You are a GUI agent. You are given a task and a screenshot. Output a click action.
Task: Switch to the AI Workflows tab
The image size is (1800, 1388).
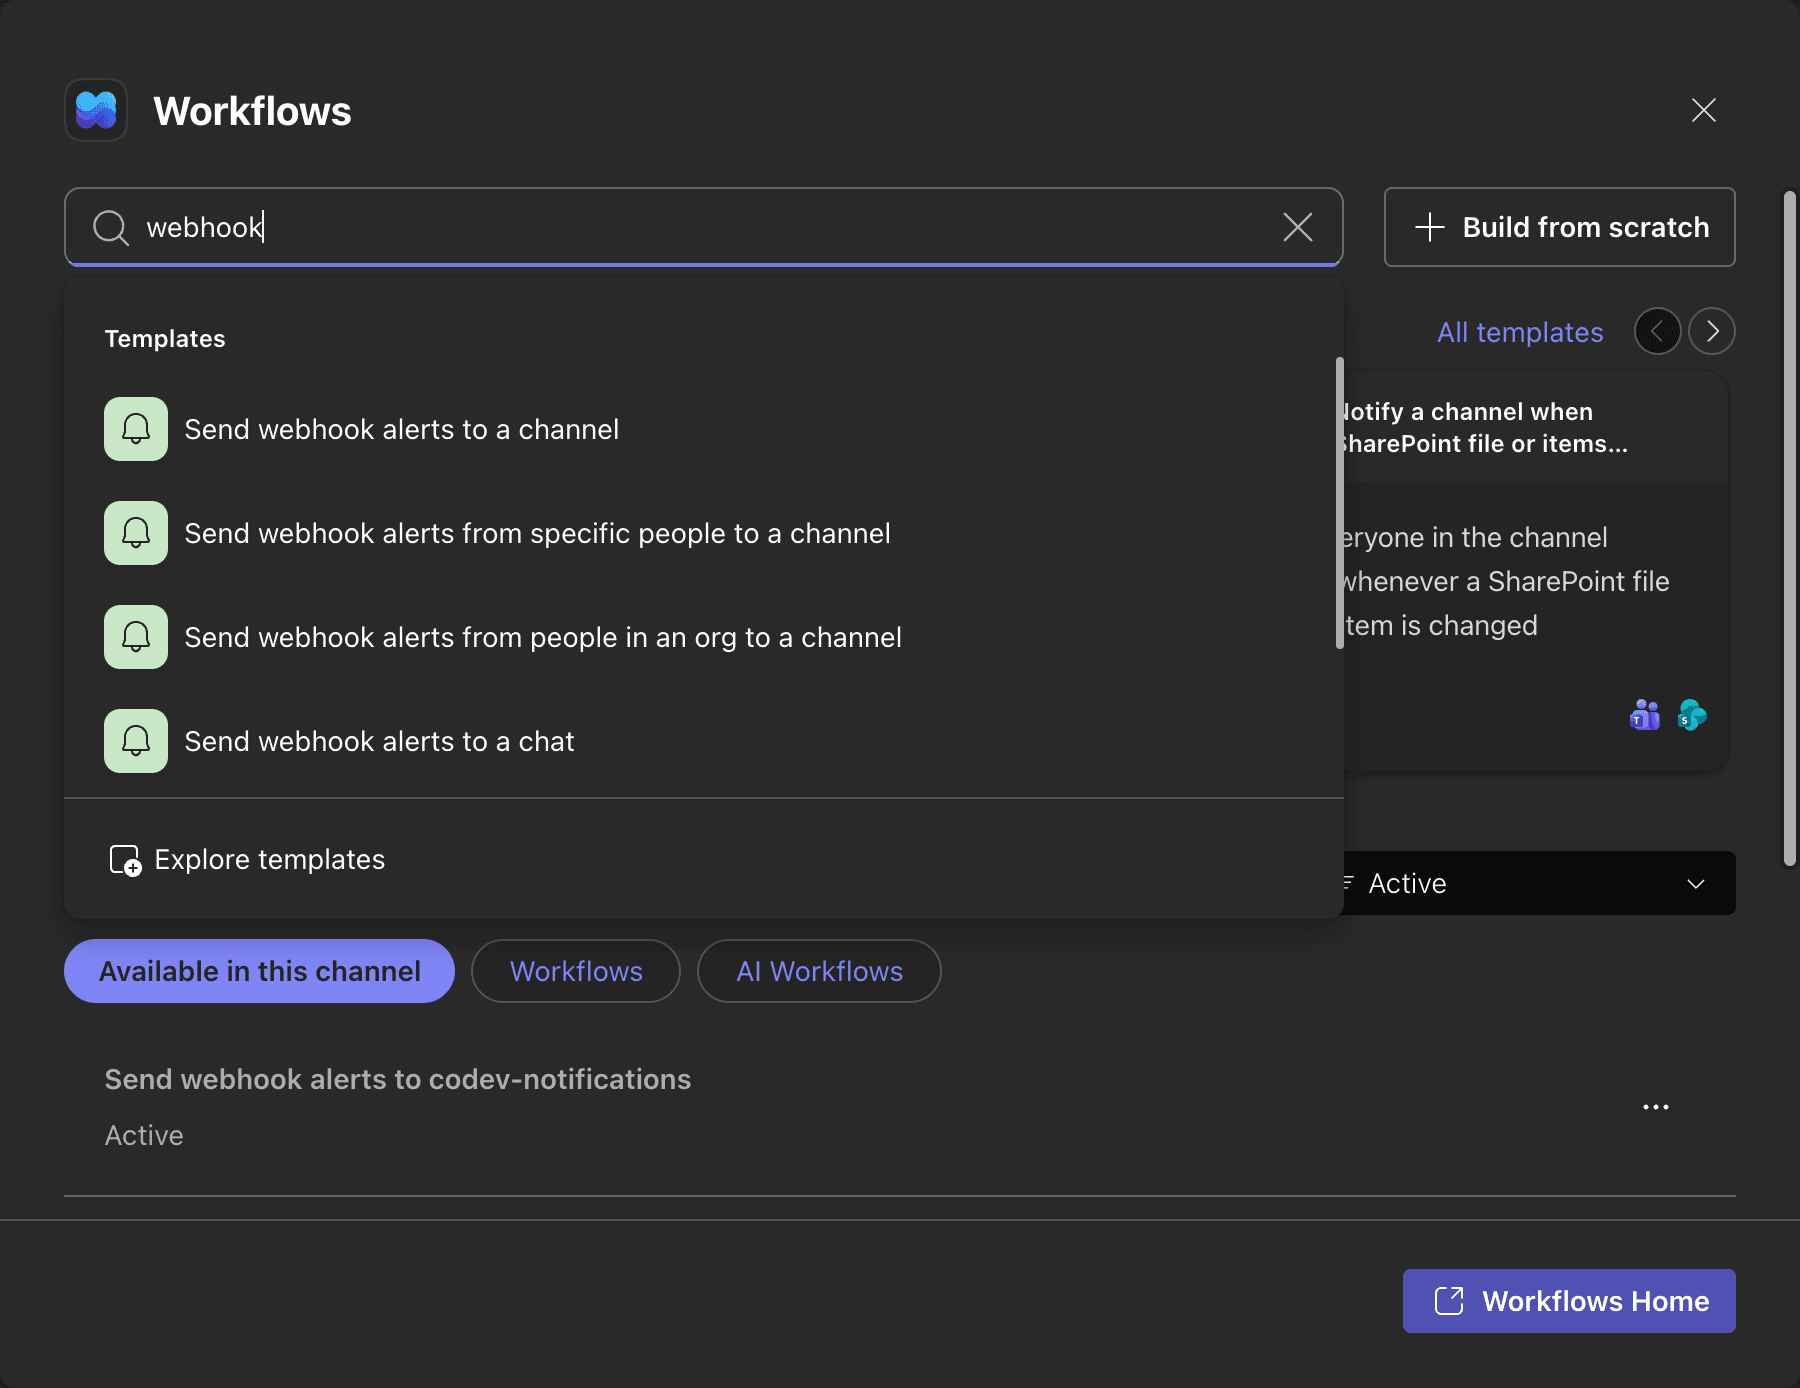[x=819, y=971]
